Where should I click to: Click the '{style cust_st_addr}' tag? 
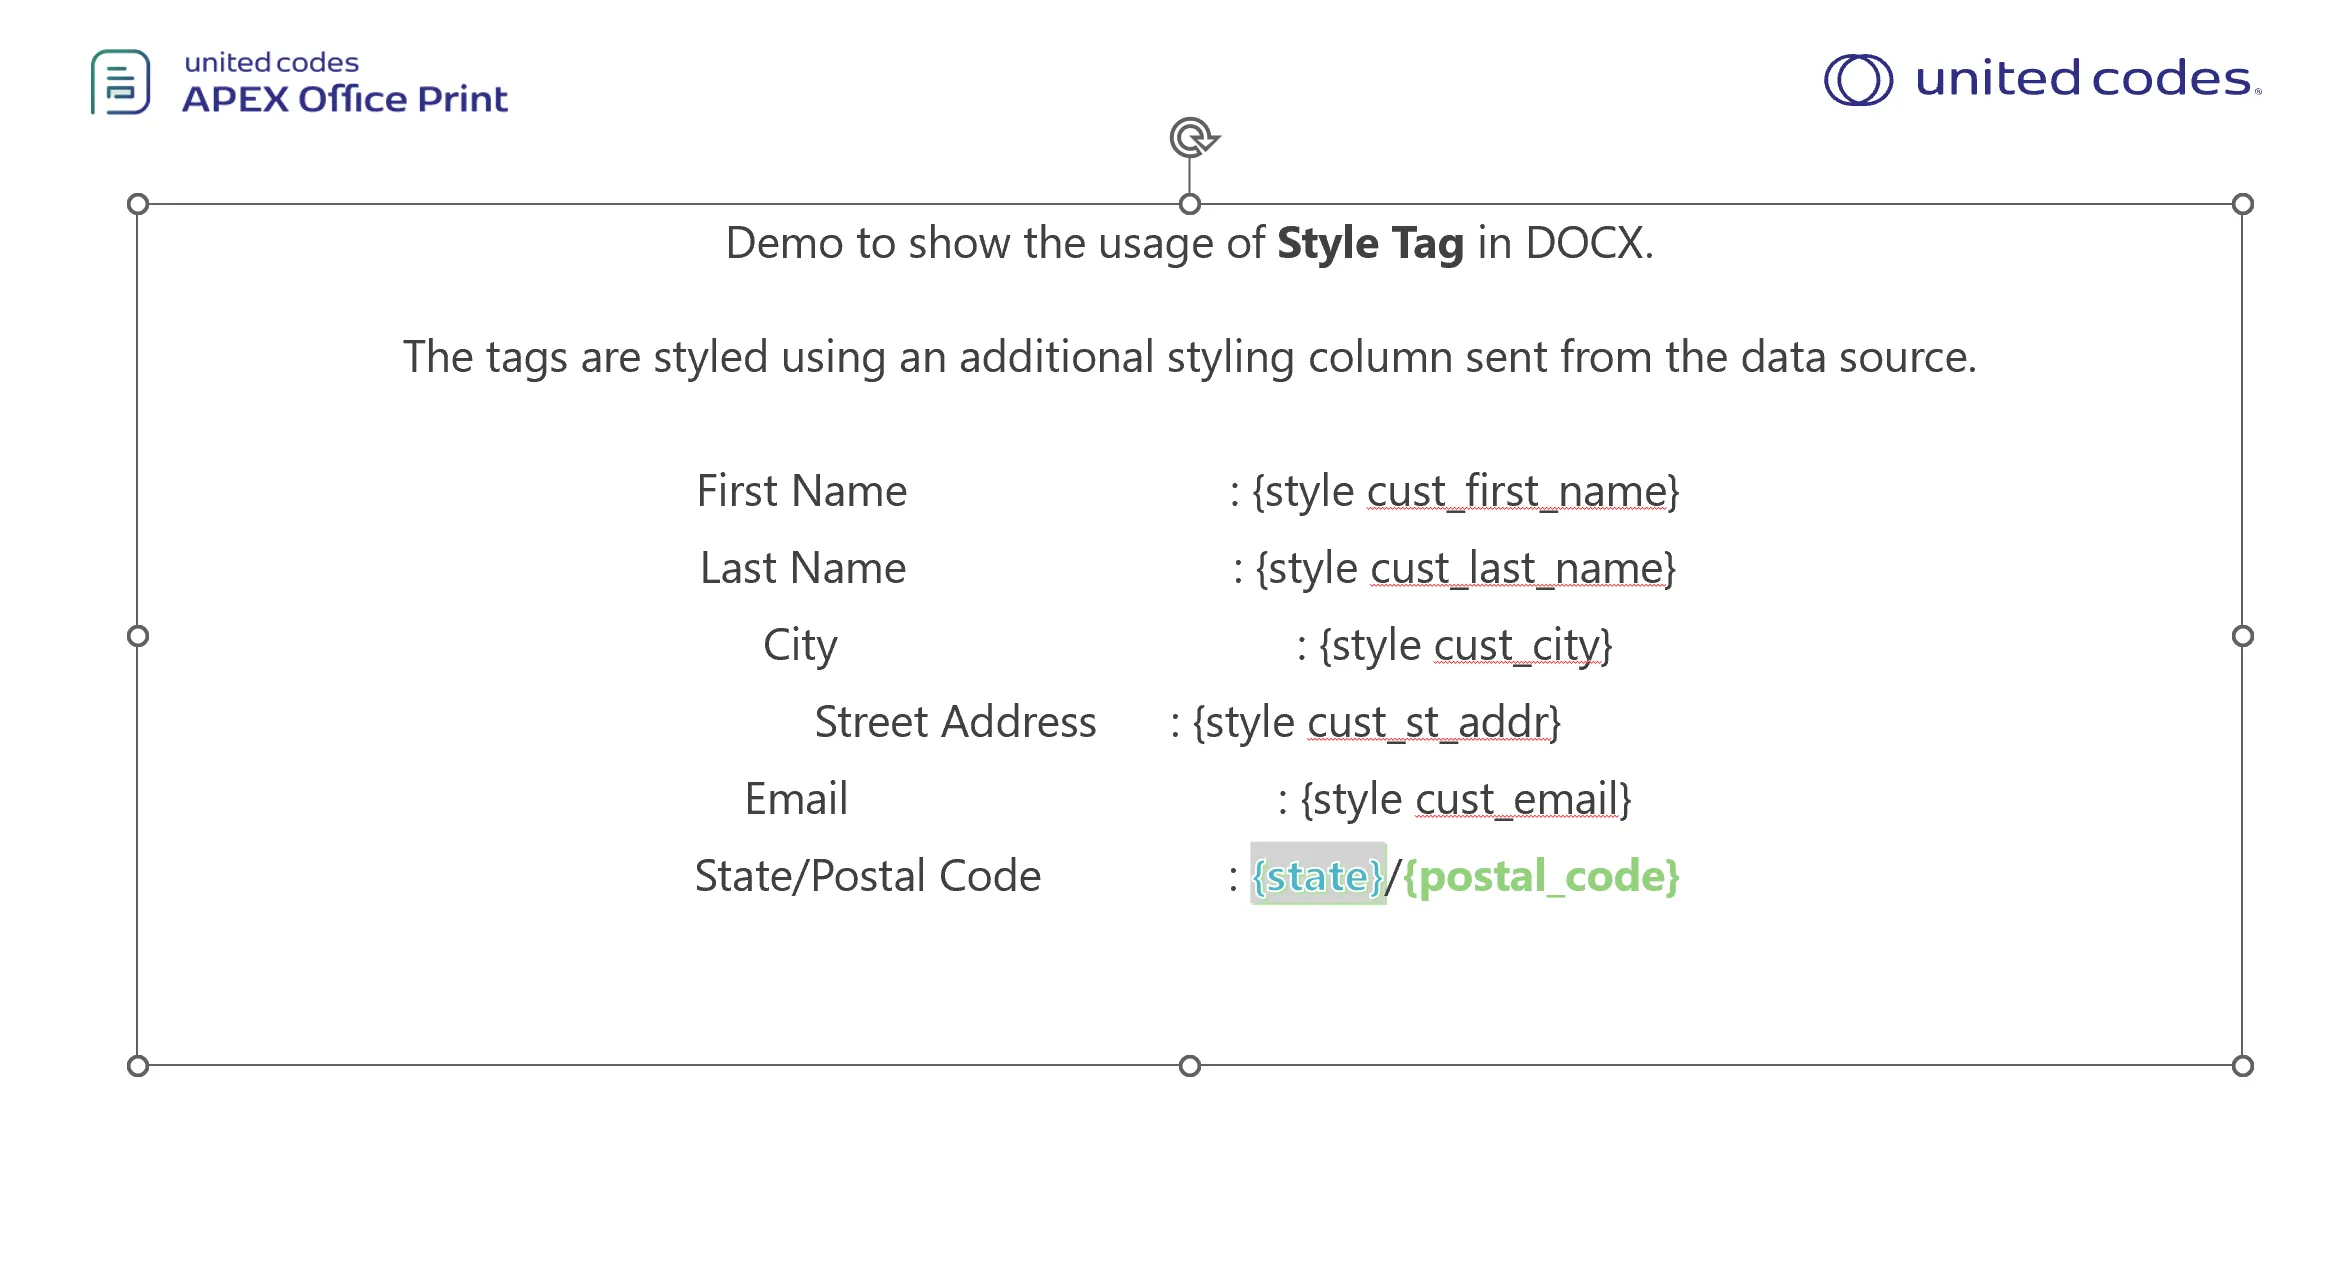[1377, 723]
